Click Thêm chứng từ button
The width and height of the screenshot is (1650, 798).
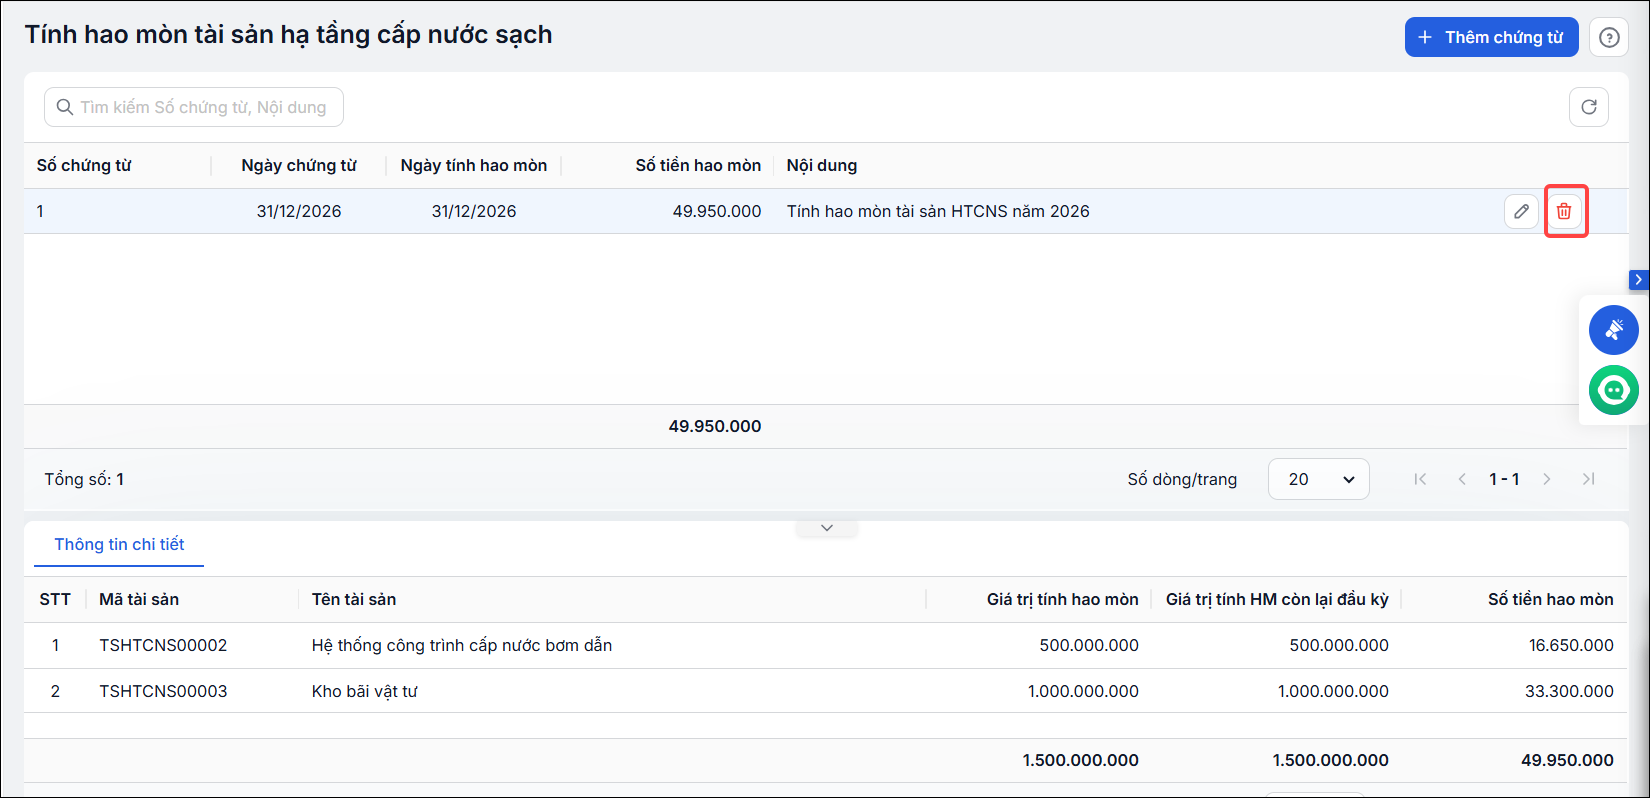pos(1491,37)
